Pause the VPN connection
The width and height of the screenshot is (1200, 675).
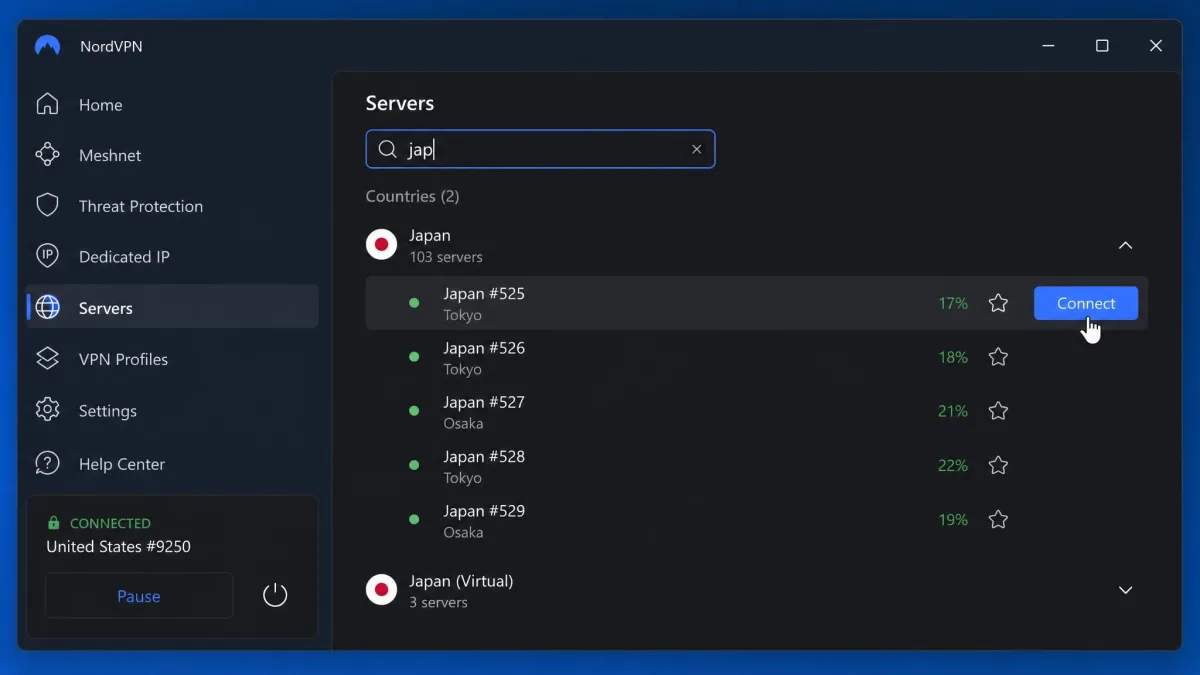point(139,596)
